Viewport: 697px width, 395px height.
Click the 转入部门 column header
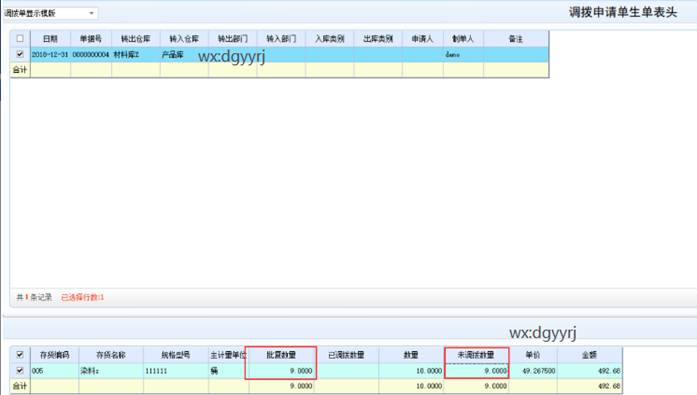281,39
